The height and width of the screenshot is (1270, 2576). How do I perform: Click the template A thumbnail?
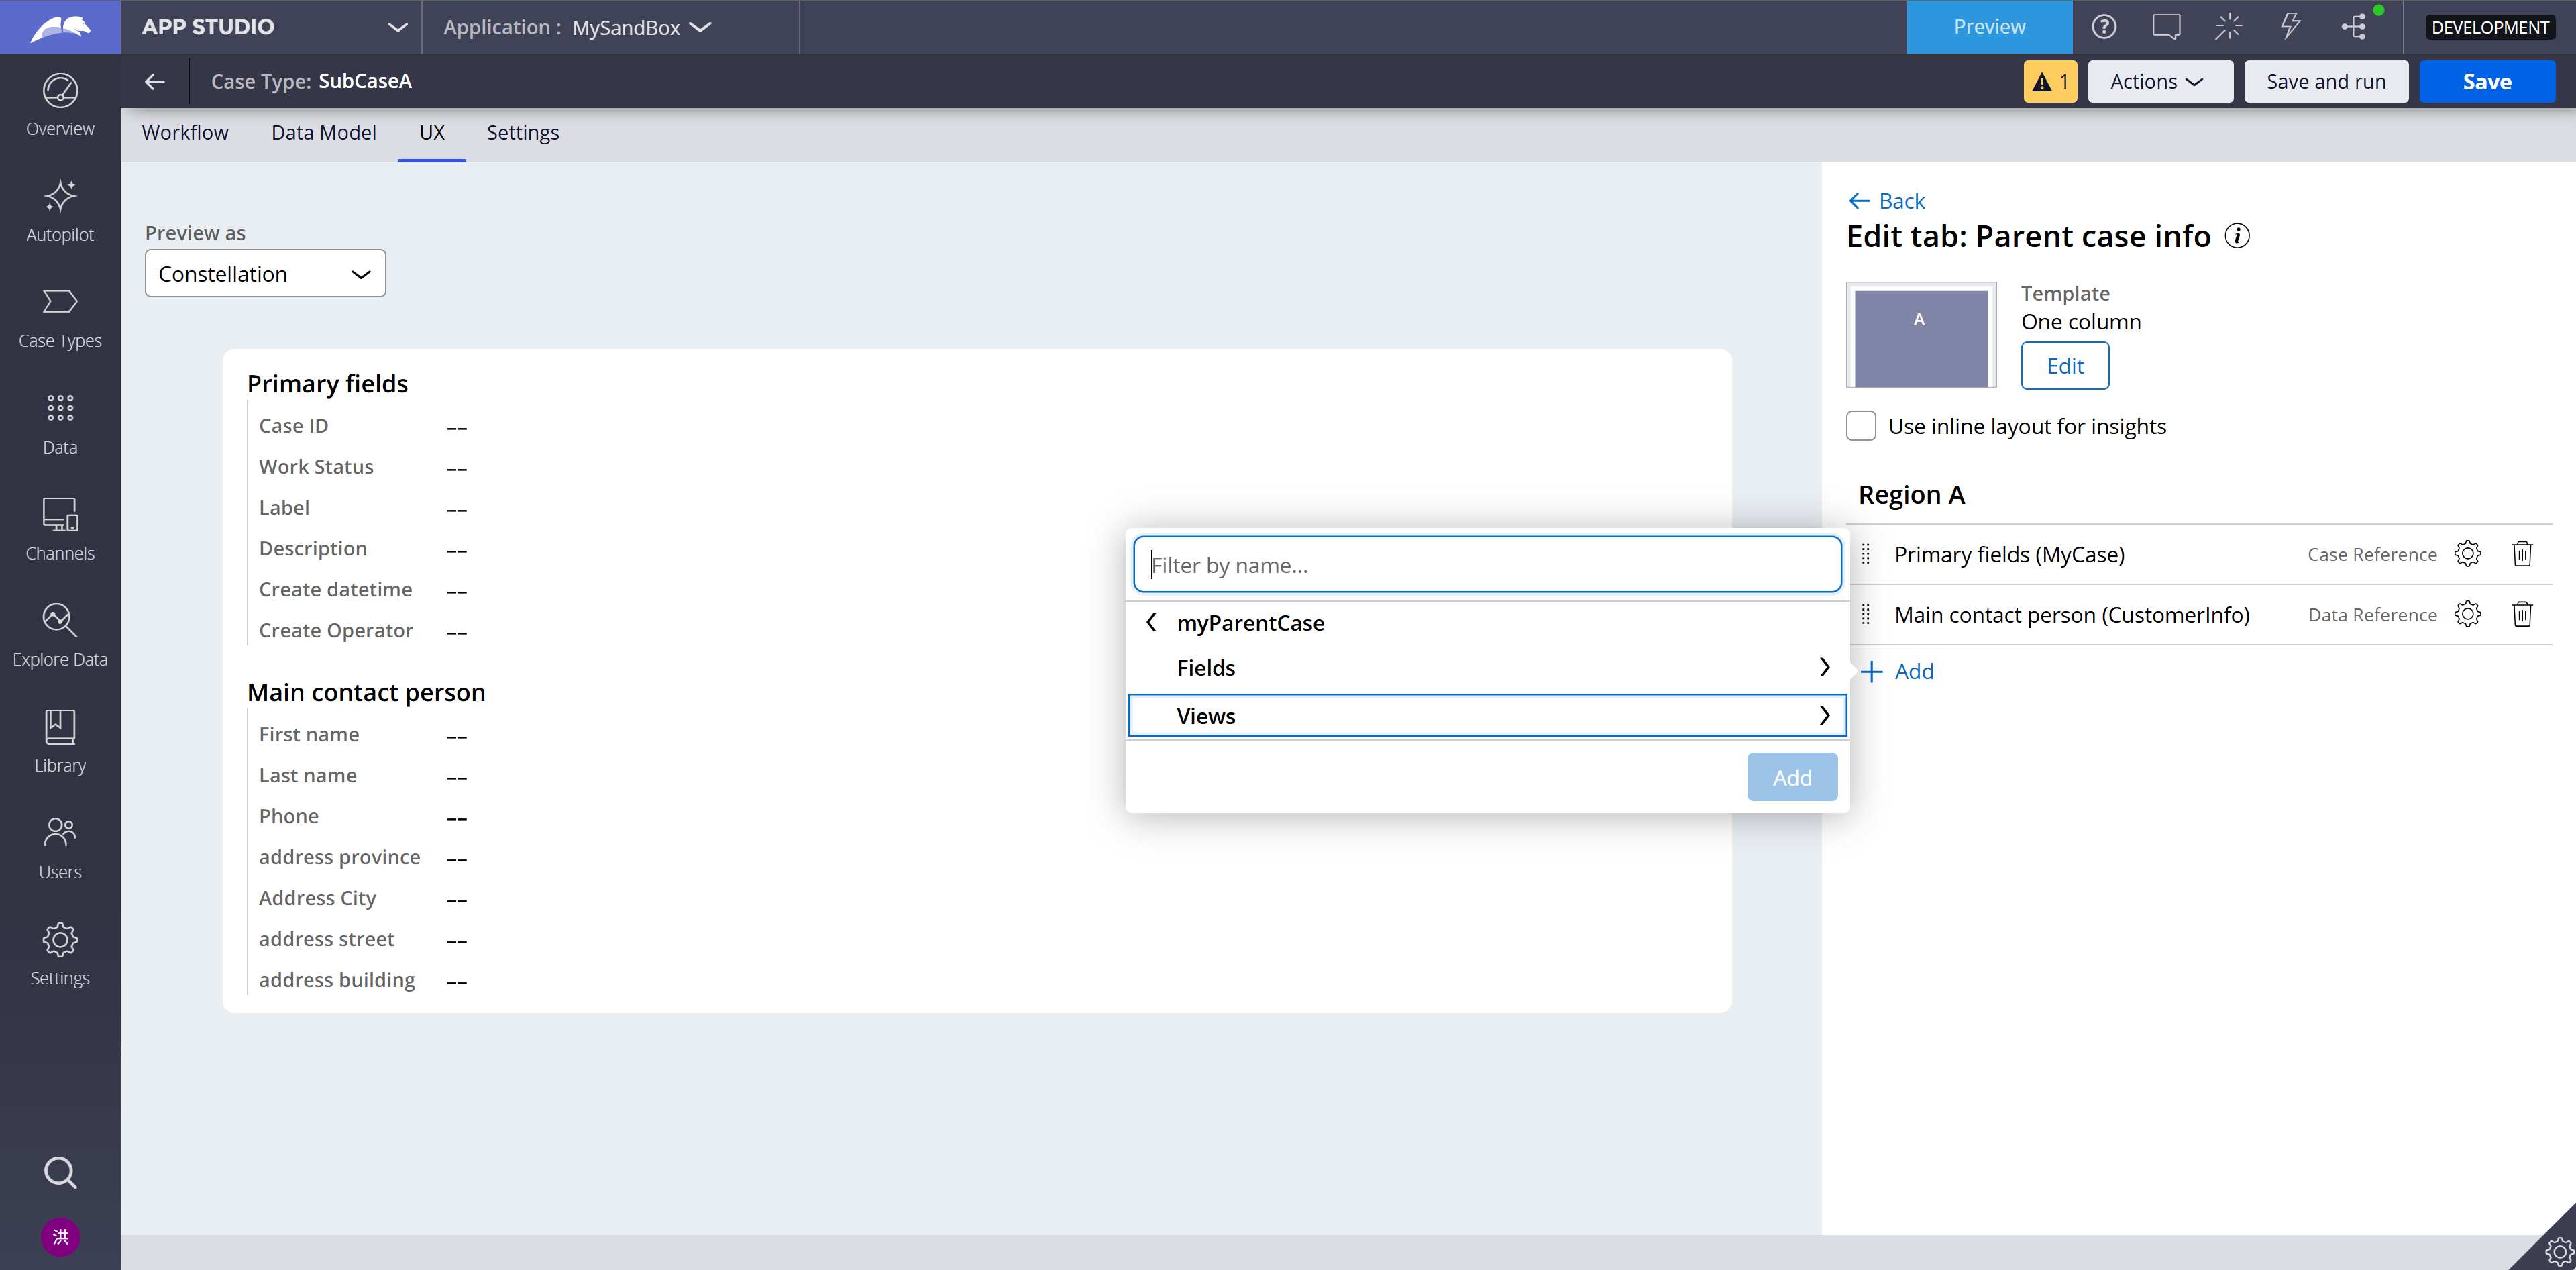[1920, 335]
